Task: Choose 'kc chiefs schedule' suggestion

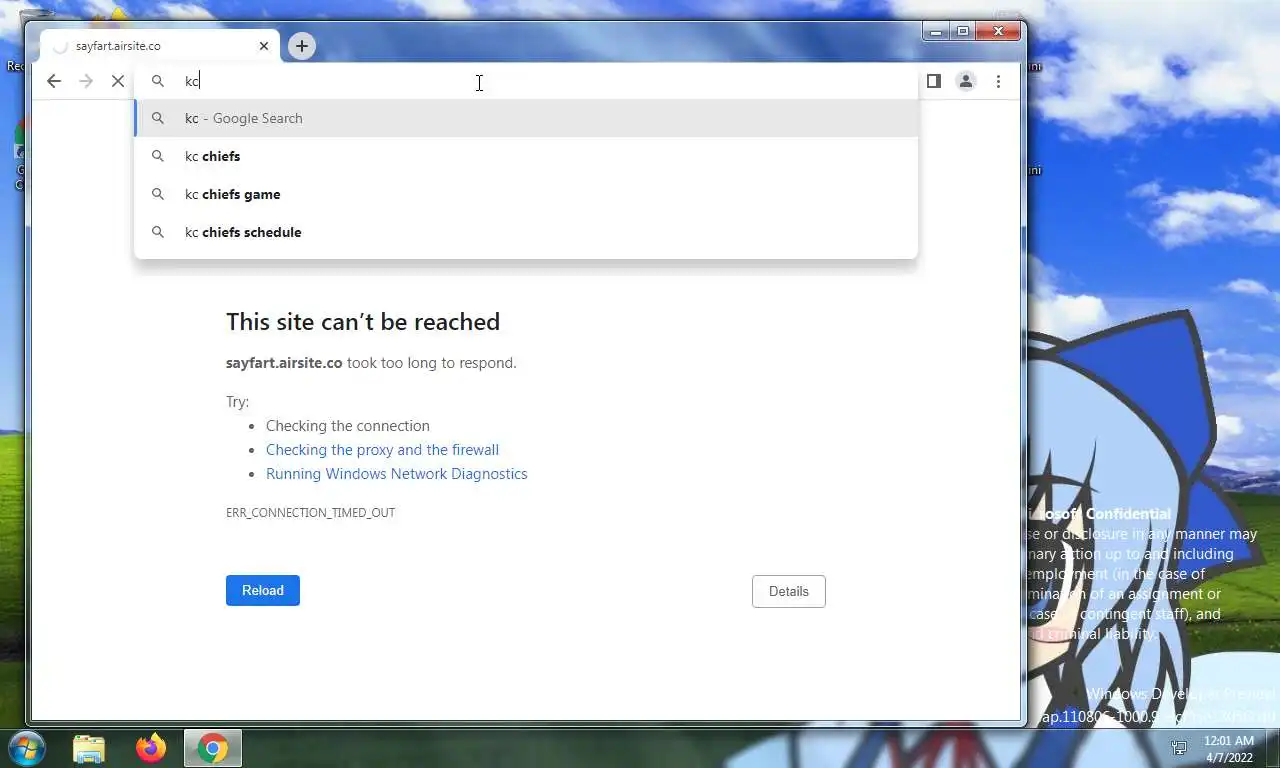Action: tap(526, 232)
